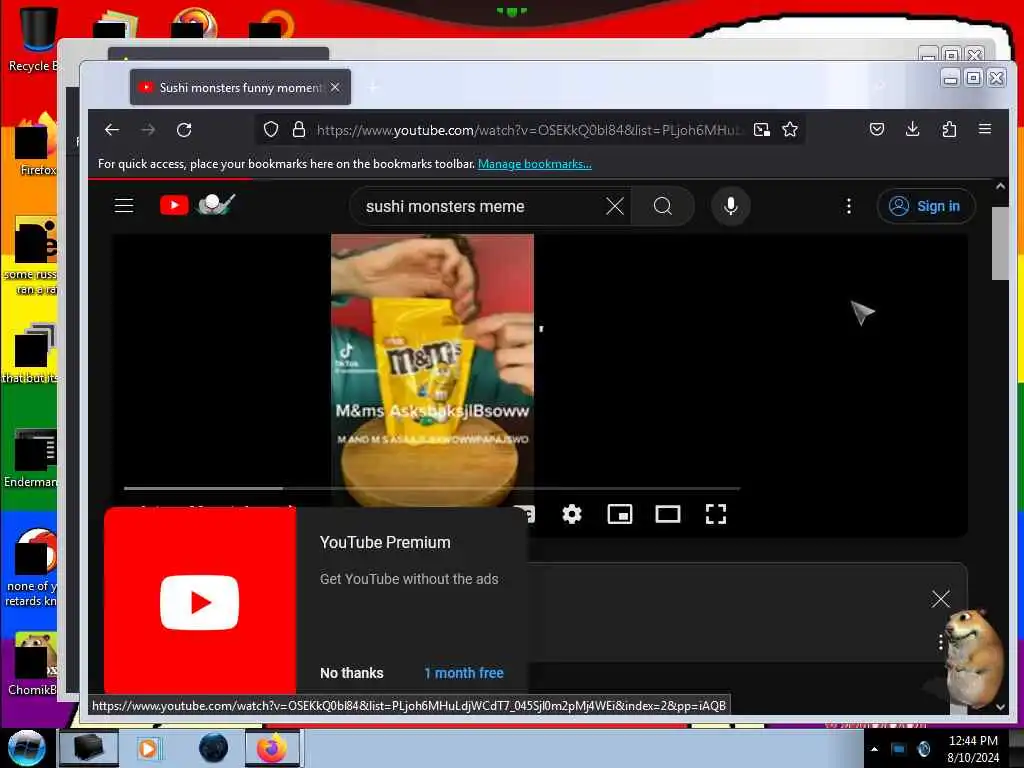
Task: Bookmark this page with star icon
Action: click(x=790, y=130)
